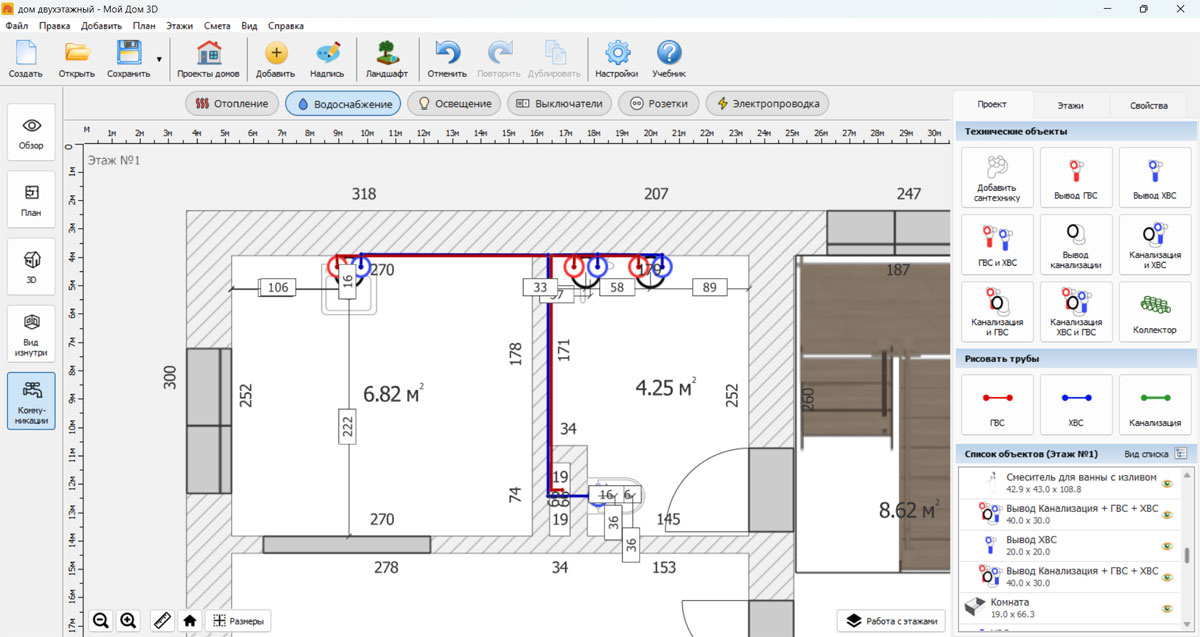Click the Отопление layer button
Screen dimensions: 1200x637
tap(232, 103)
